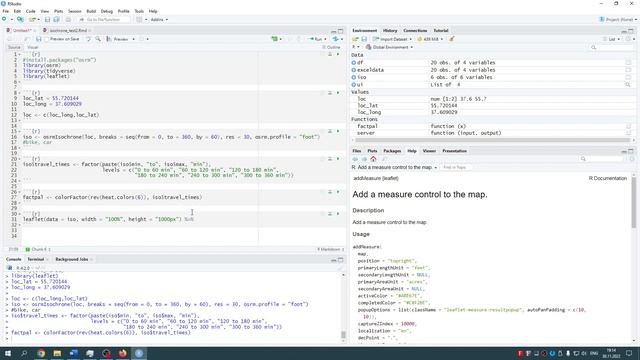Toggle the checkbox for the server function row

628,133
